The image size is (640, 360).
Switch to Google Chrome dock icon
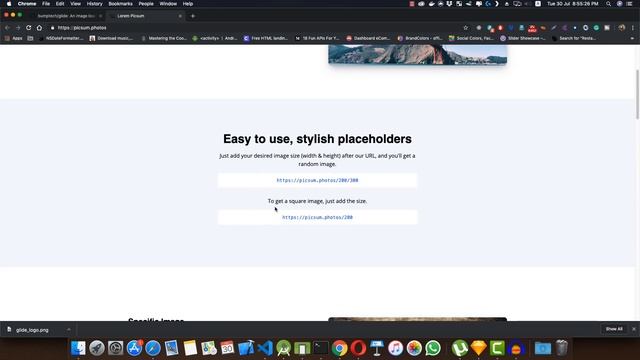click(340, 348)
